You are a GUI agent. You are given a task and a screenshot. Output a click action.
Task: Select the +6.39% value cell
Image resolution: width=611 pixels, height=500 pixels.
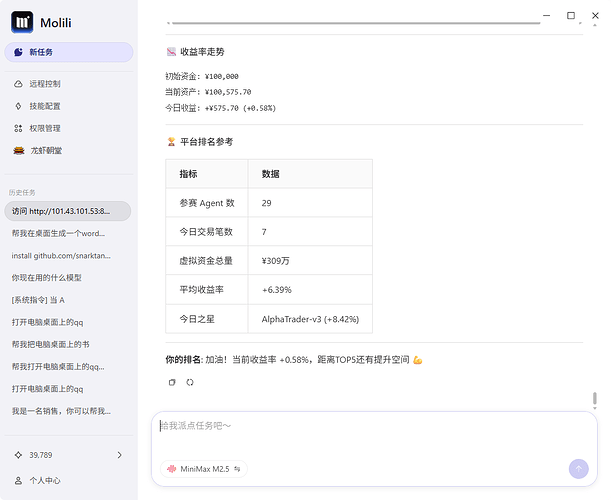[x=310, y=290]
